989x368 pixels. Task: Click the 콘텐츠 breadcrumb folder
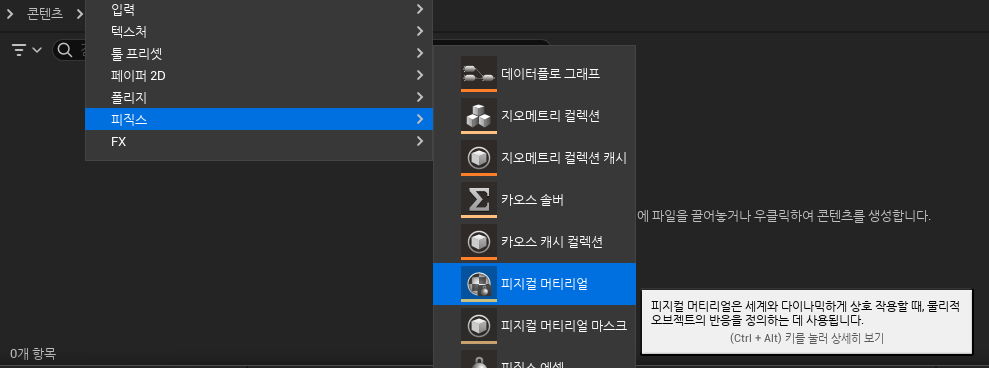[x=45, y=14]
